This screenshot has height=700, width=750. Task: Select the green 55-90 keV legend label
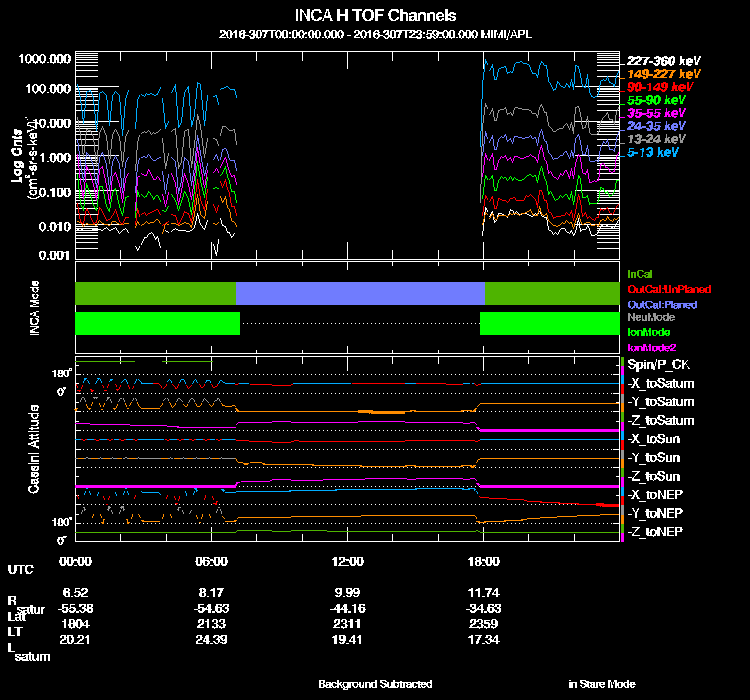tap(658, 100)
